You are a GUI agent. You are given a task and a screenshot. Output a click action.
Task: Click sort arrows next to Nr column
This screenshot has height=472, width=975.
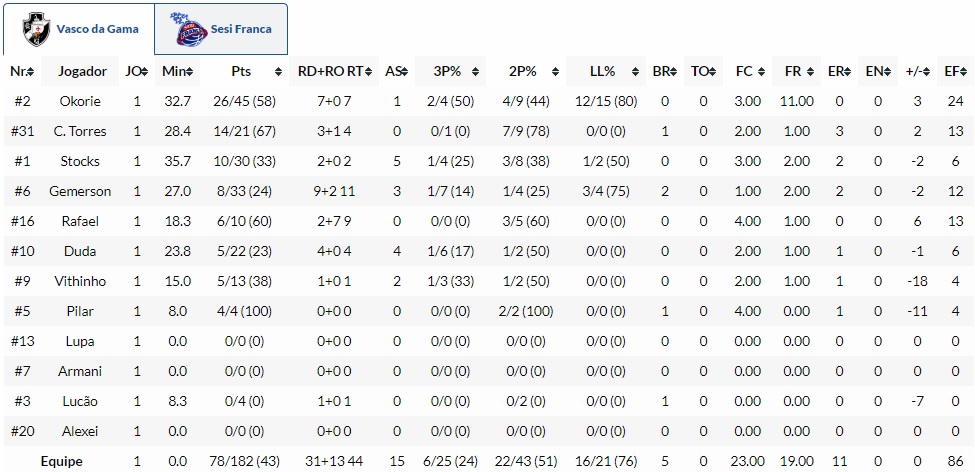[33, 72]
